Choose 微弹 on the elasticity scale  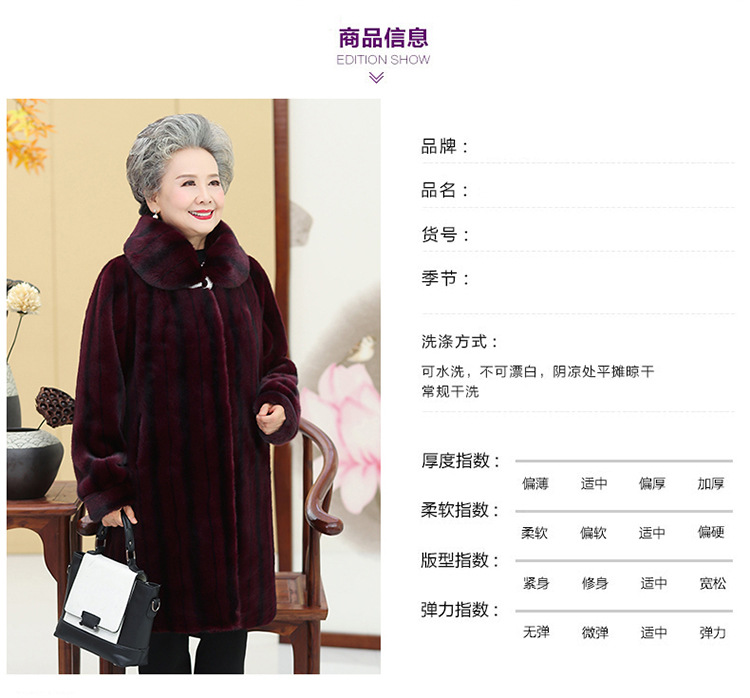tap(595, 633)
